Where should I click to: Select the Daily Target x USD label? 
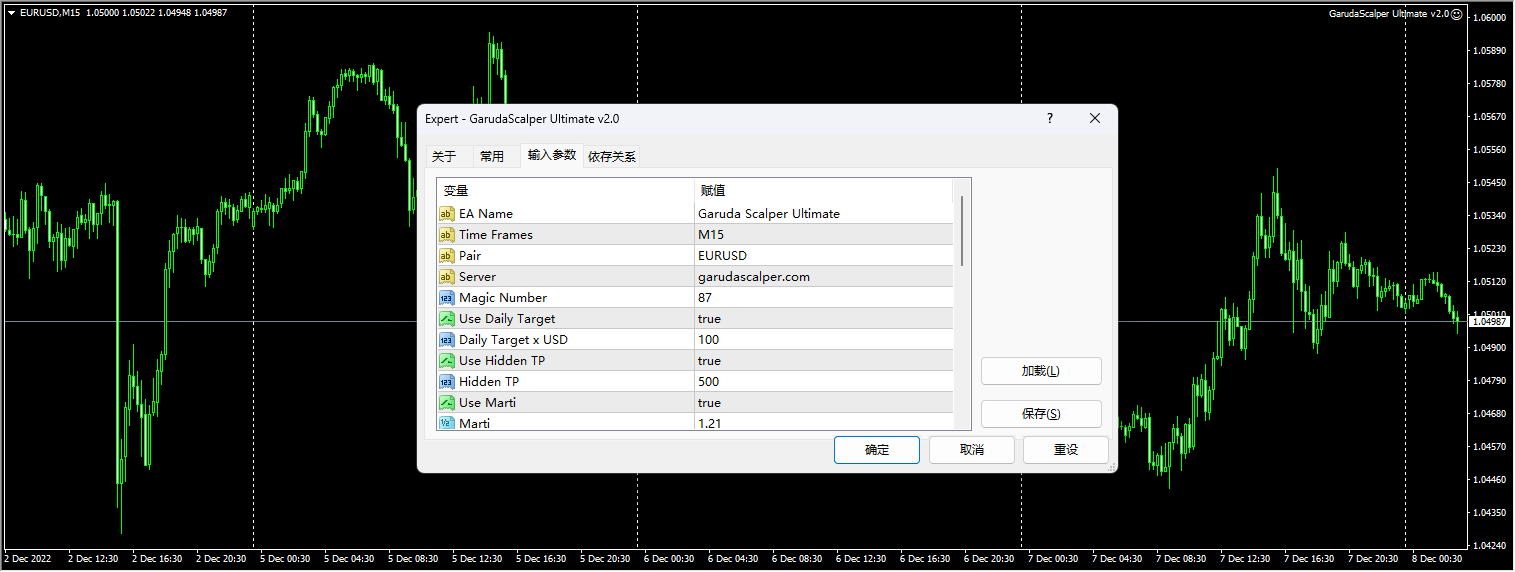click(513, 340)
